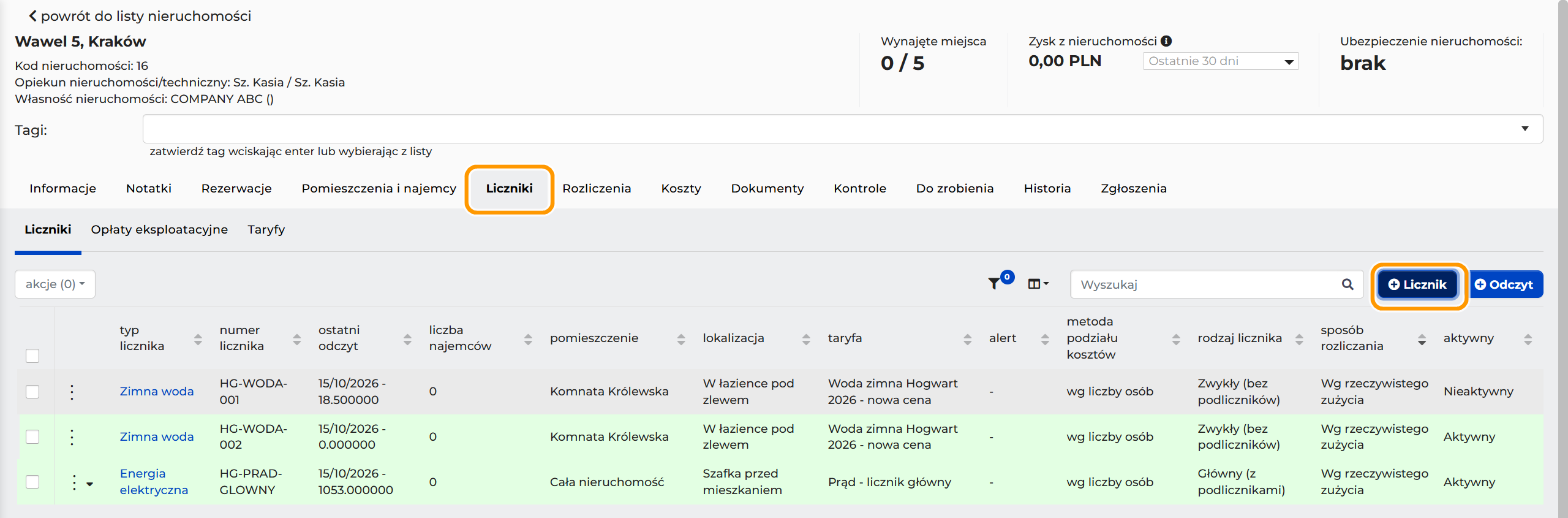Viewport: 1568px width, 518px height.
Task: Sort by lokalizacja column
Action: click(x=805, y=338)
